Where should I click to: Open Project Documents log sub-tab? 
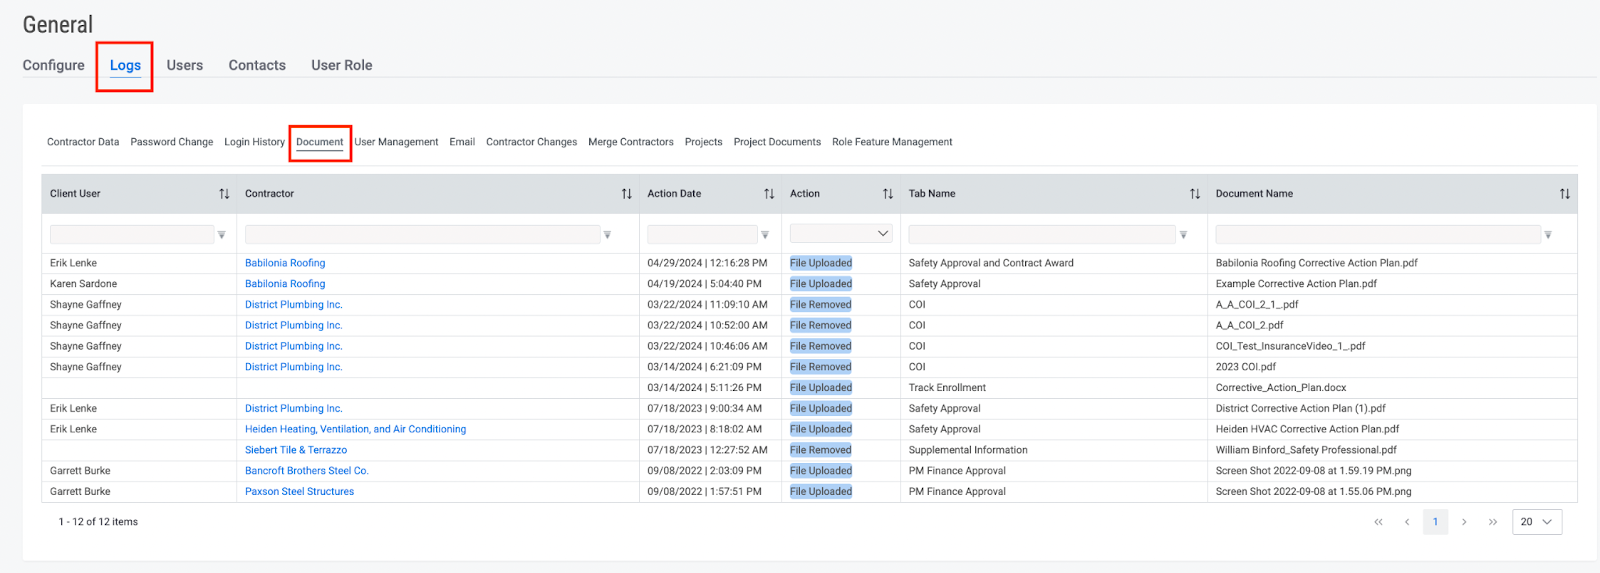tap(777, 142)
